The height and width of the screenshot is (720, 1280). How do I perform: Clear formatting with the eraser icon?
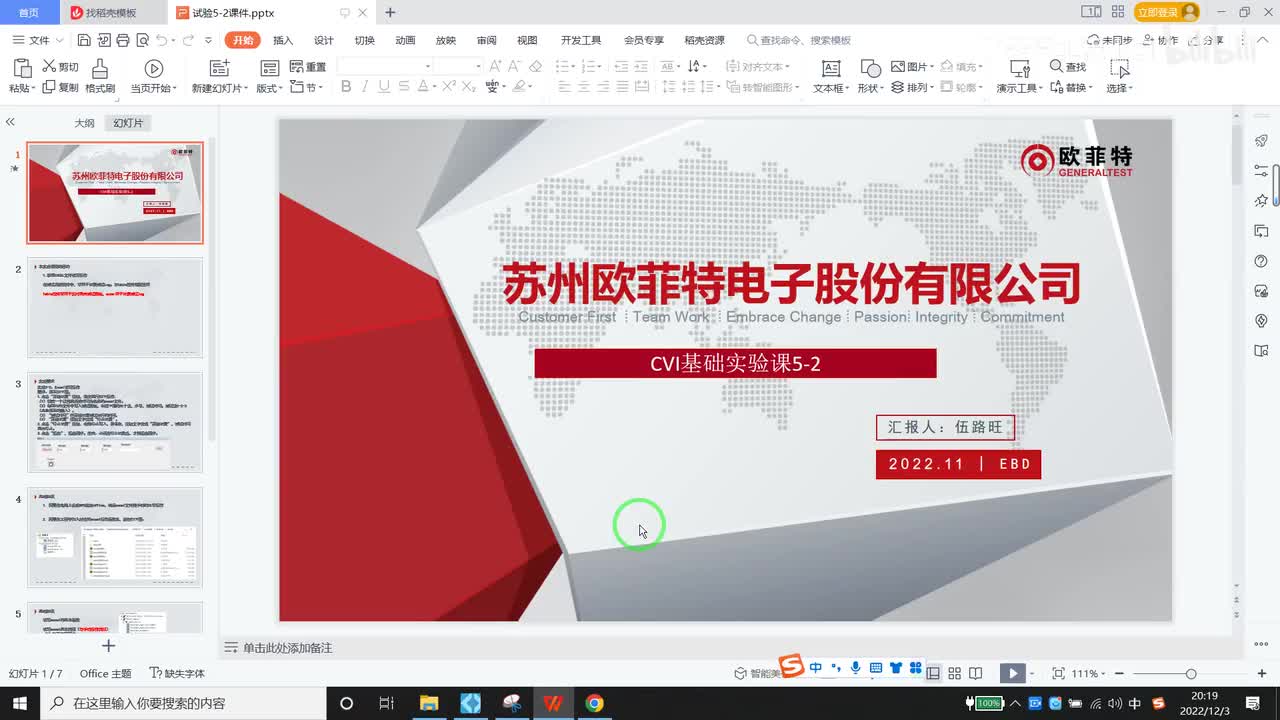click(x=535, y=66)
